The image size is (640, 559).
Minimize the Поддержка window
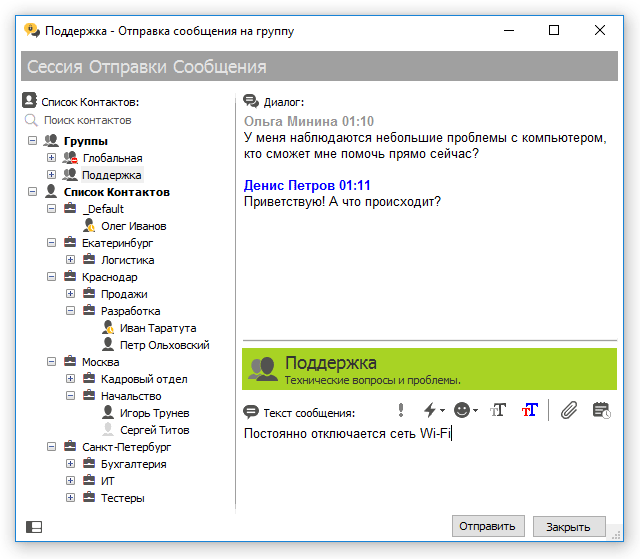[509, 30]
